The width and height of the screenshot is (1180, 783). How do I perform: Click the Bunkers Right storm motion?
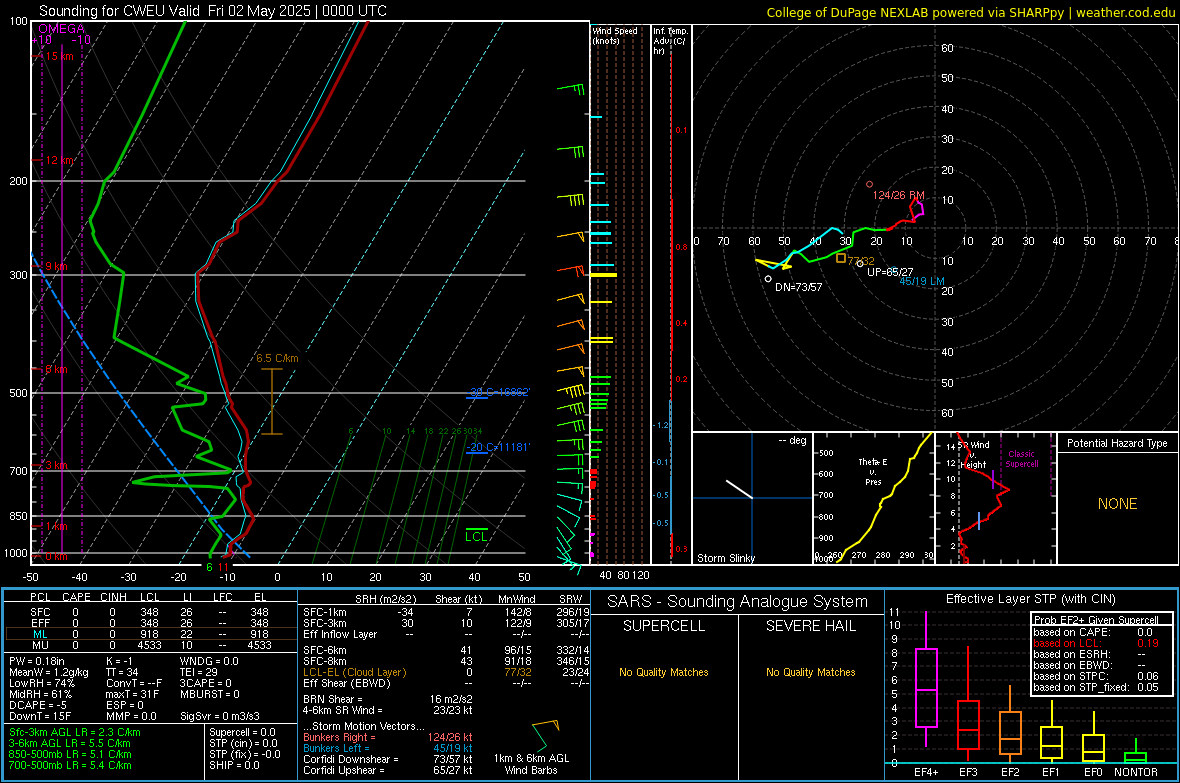pos(388,738)
